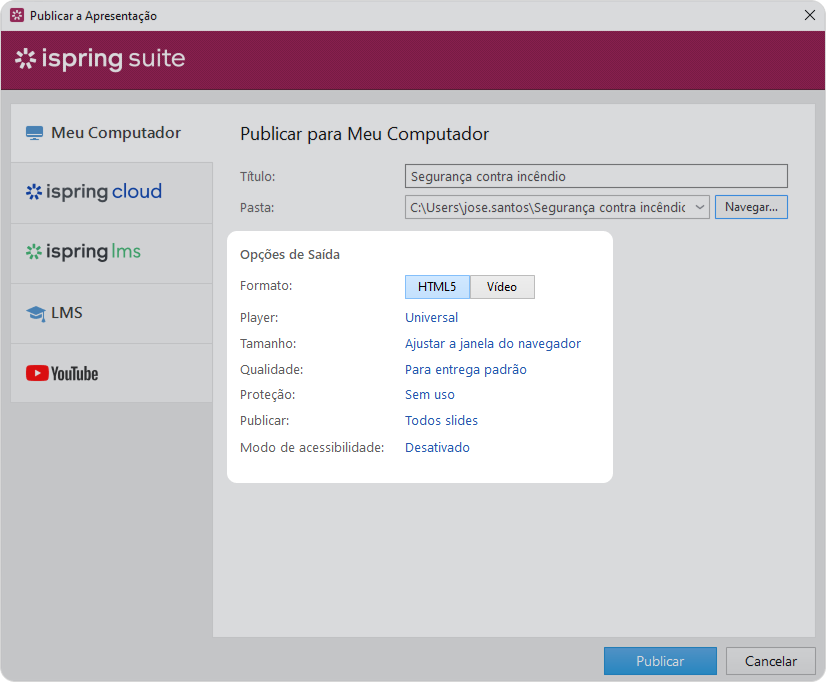
Task: Click the green iSpring LMS logo icon
Action: [34, 252]
